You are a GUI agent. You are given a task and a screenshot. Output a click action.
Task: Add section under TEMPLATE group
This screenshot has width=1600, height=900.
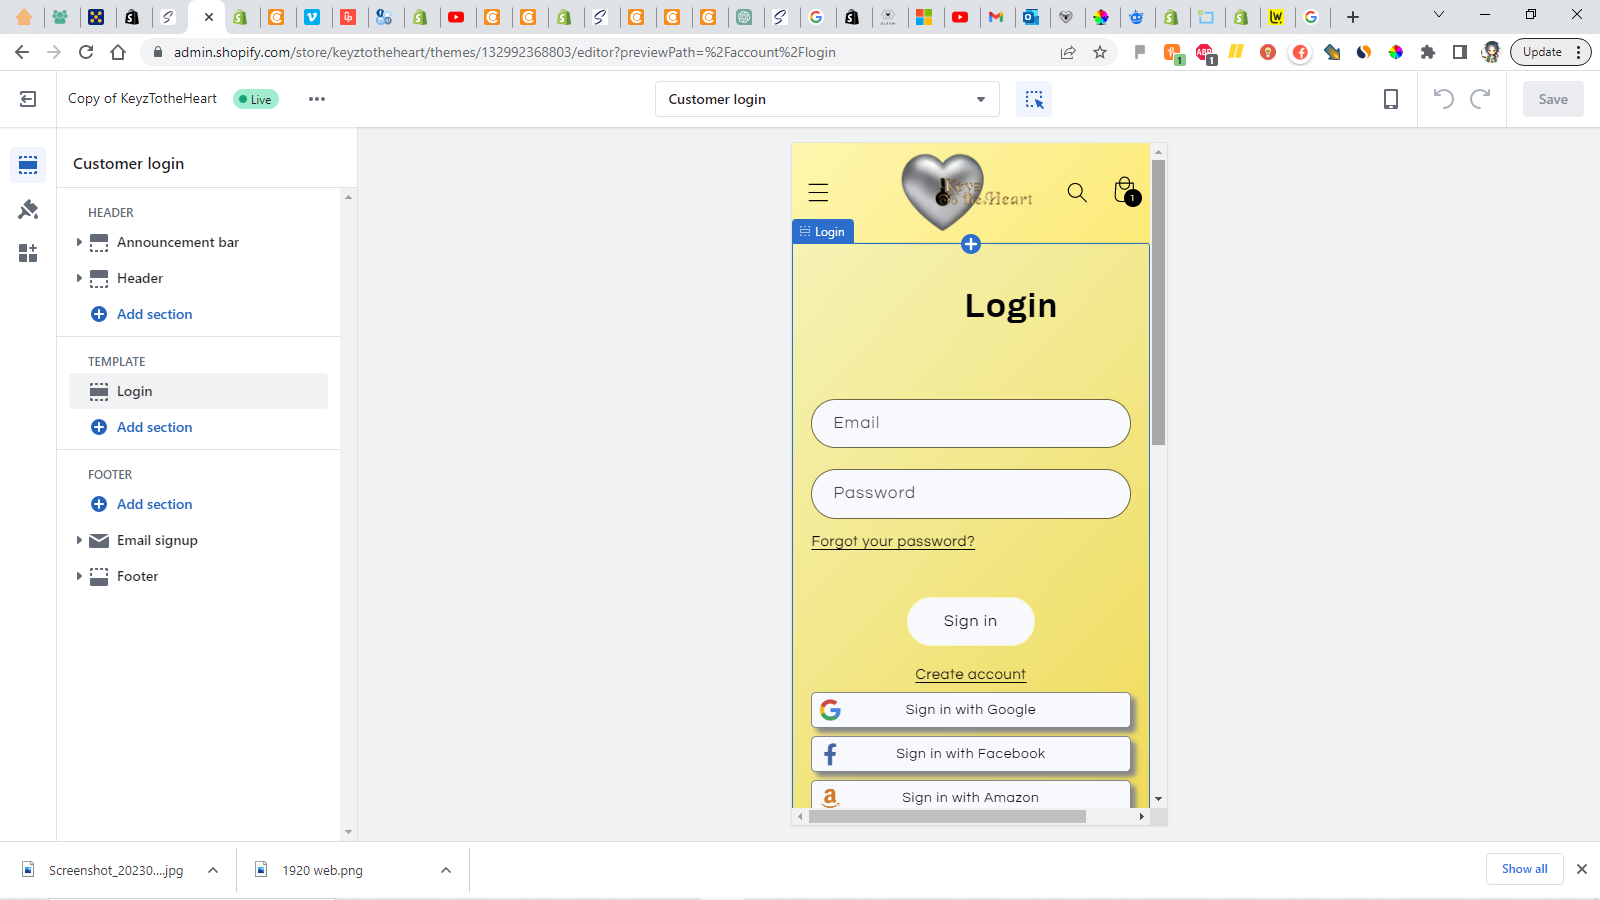pyautogui.click(x=142, y=427)
